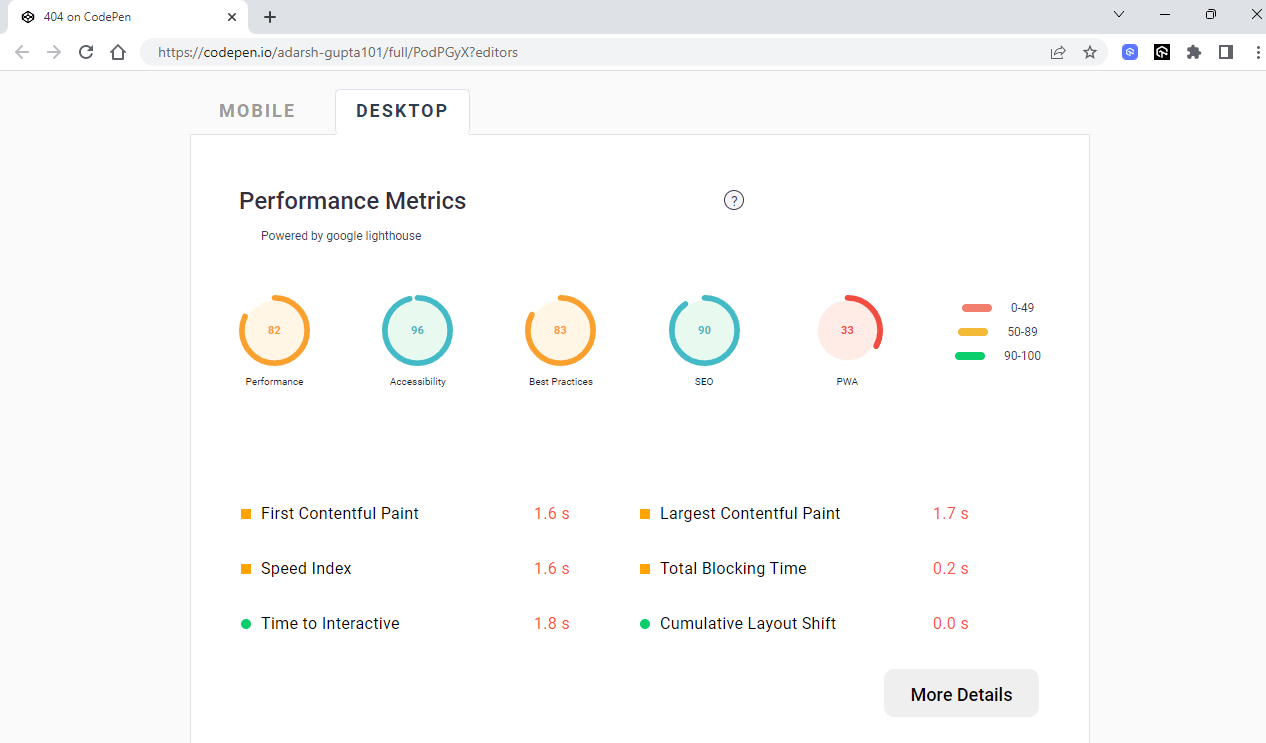This screenshot has height=743, width=1266.
Task: Click the Powered by google lighthouse link
Action: 341,235
